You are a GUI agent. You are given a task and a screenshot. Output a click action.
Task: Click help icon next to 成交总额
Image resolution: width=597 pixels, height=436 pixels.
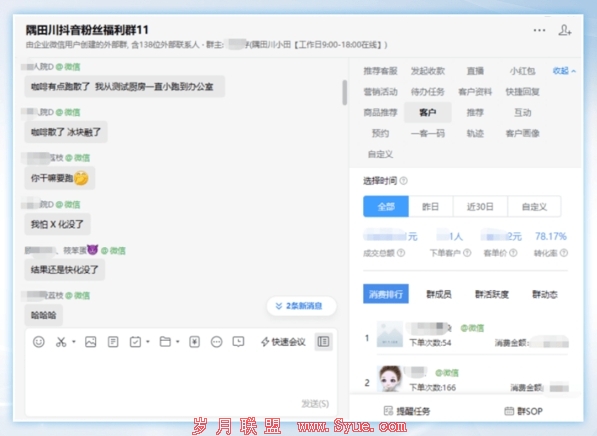(x=401, y=253)
